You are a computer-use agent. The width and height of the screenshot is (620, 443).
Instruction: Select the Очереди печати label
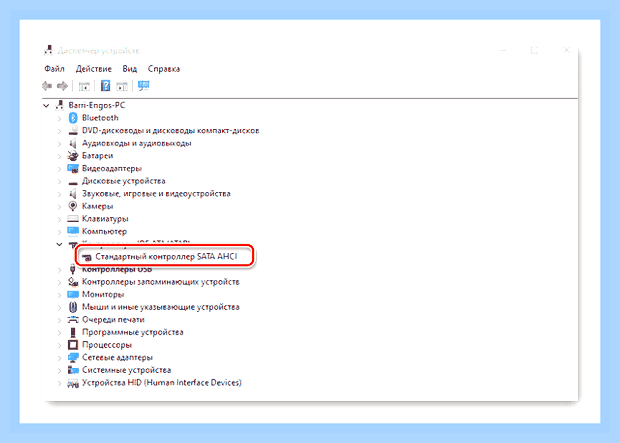(x=113, y=320)
